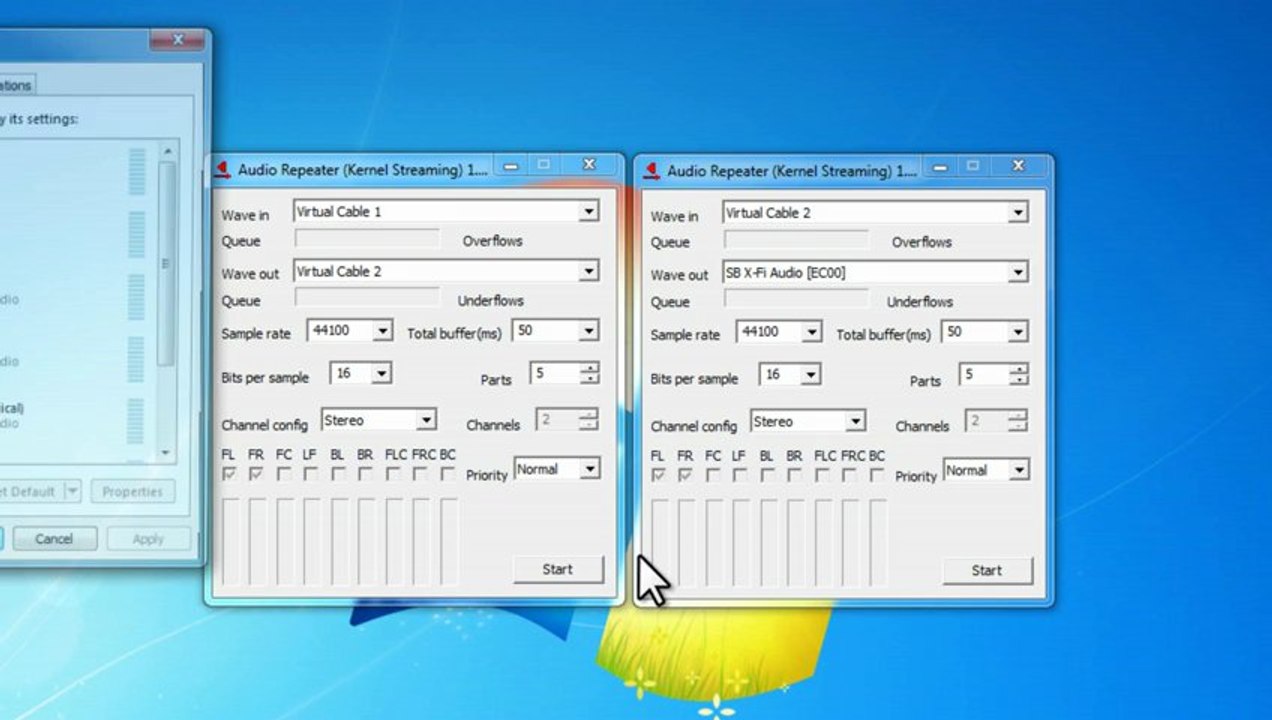
Task: Click Properties button in Sound dialog
Action: tap(133, 492)
